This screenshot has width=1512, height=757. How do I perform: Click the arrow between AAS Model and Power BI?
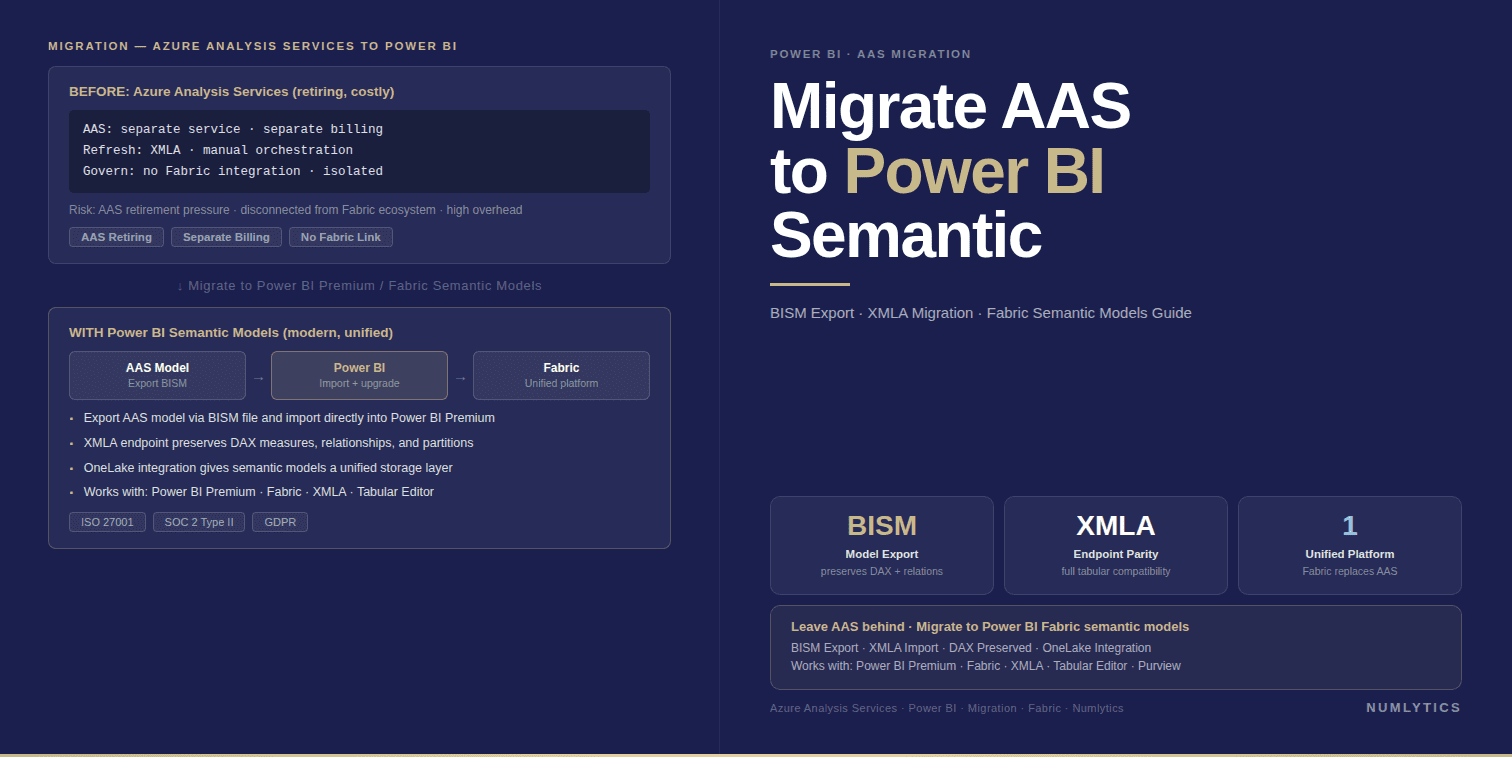pos(258,378)
